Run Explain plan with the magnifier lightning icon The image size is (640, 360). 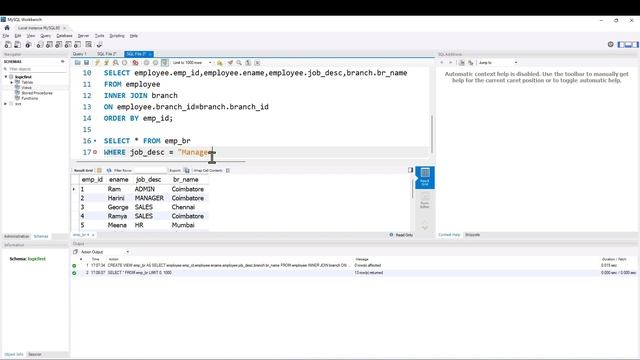pos(116,62)
